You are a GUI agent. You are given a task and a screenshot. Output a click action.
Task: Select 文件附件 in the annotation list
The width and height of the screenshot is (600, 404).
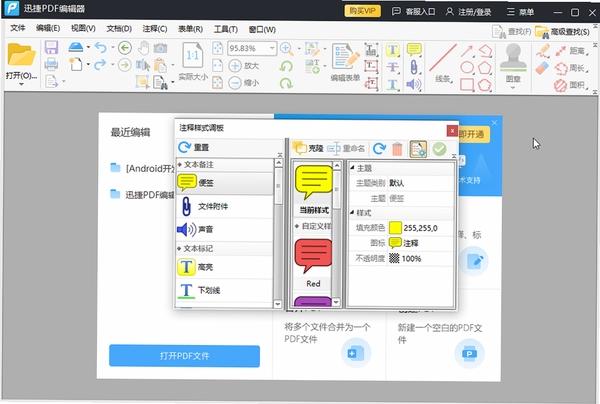click(225, 207)
